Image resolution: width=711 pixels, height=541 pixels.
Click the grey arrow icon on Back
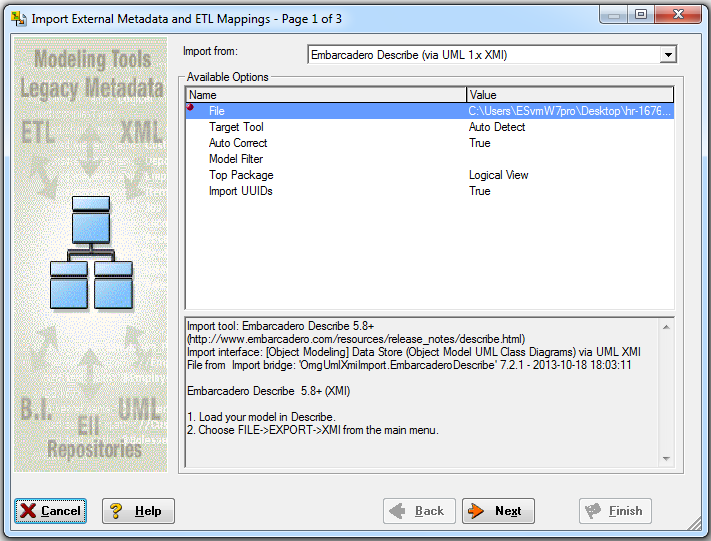[397, 511]
